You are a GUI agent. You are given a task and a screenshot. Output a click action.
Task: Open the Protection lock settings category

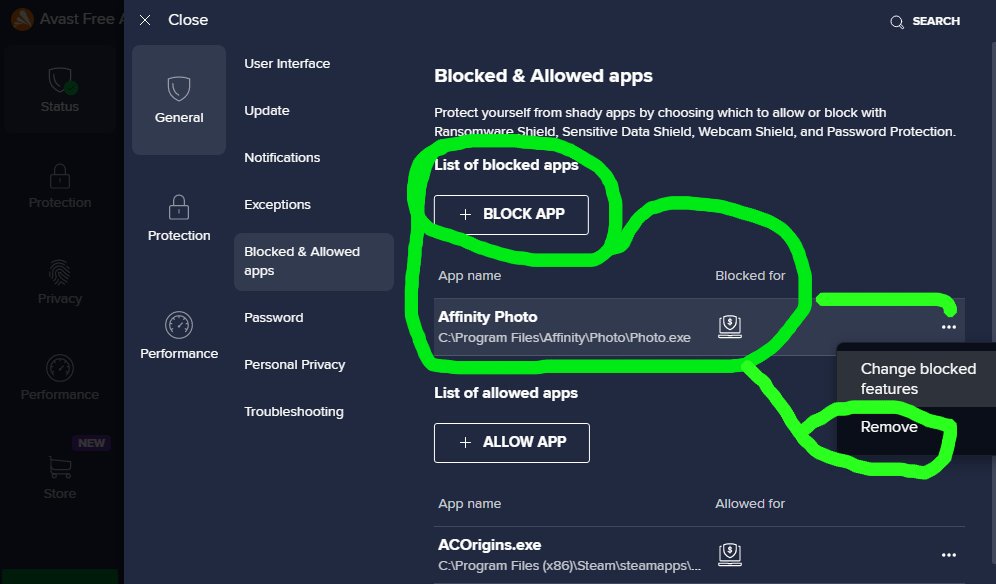click(178, 218)
